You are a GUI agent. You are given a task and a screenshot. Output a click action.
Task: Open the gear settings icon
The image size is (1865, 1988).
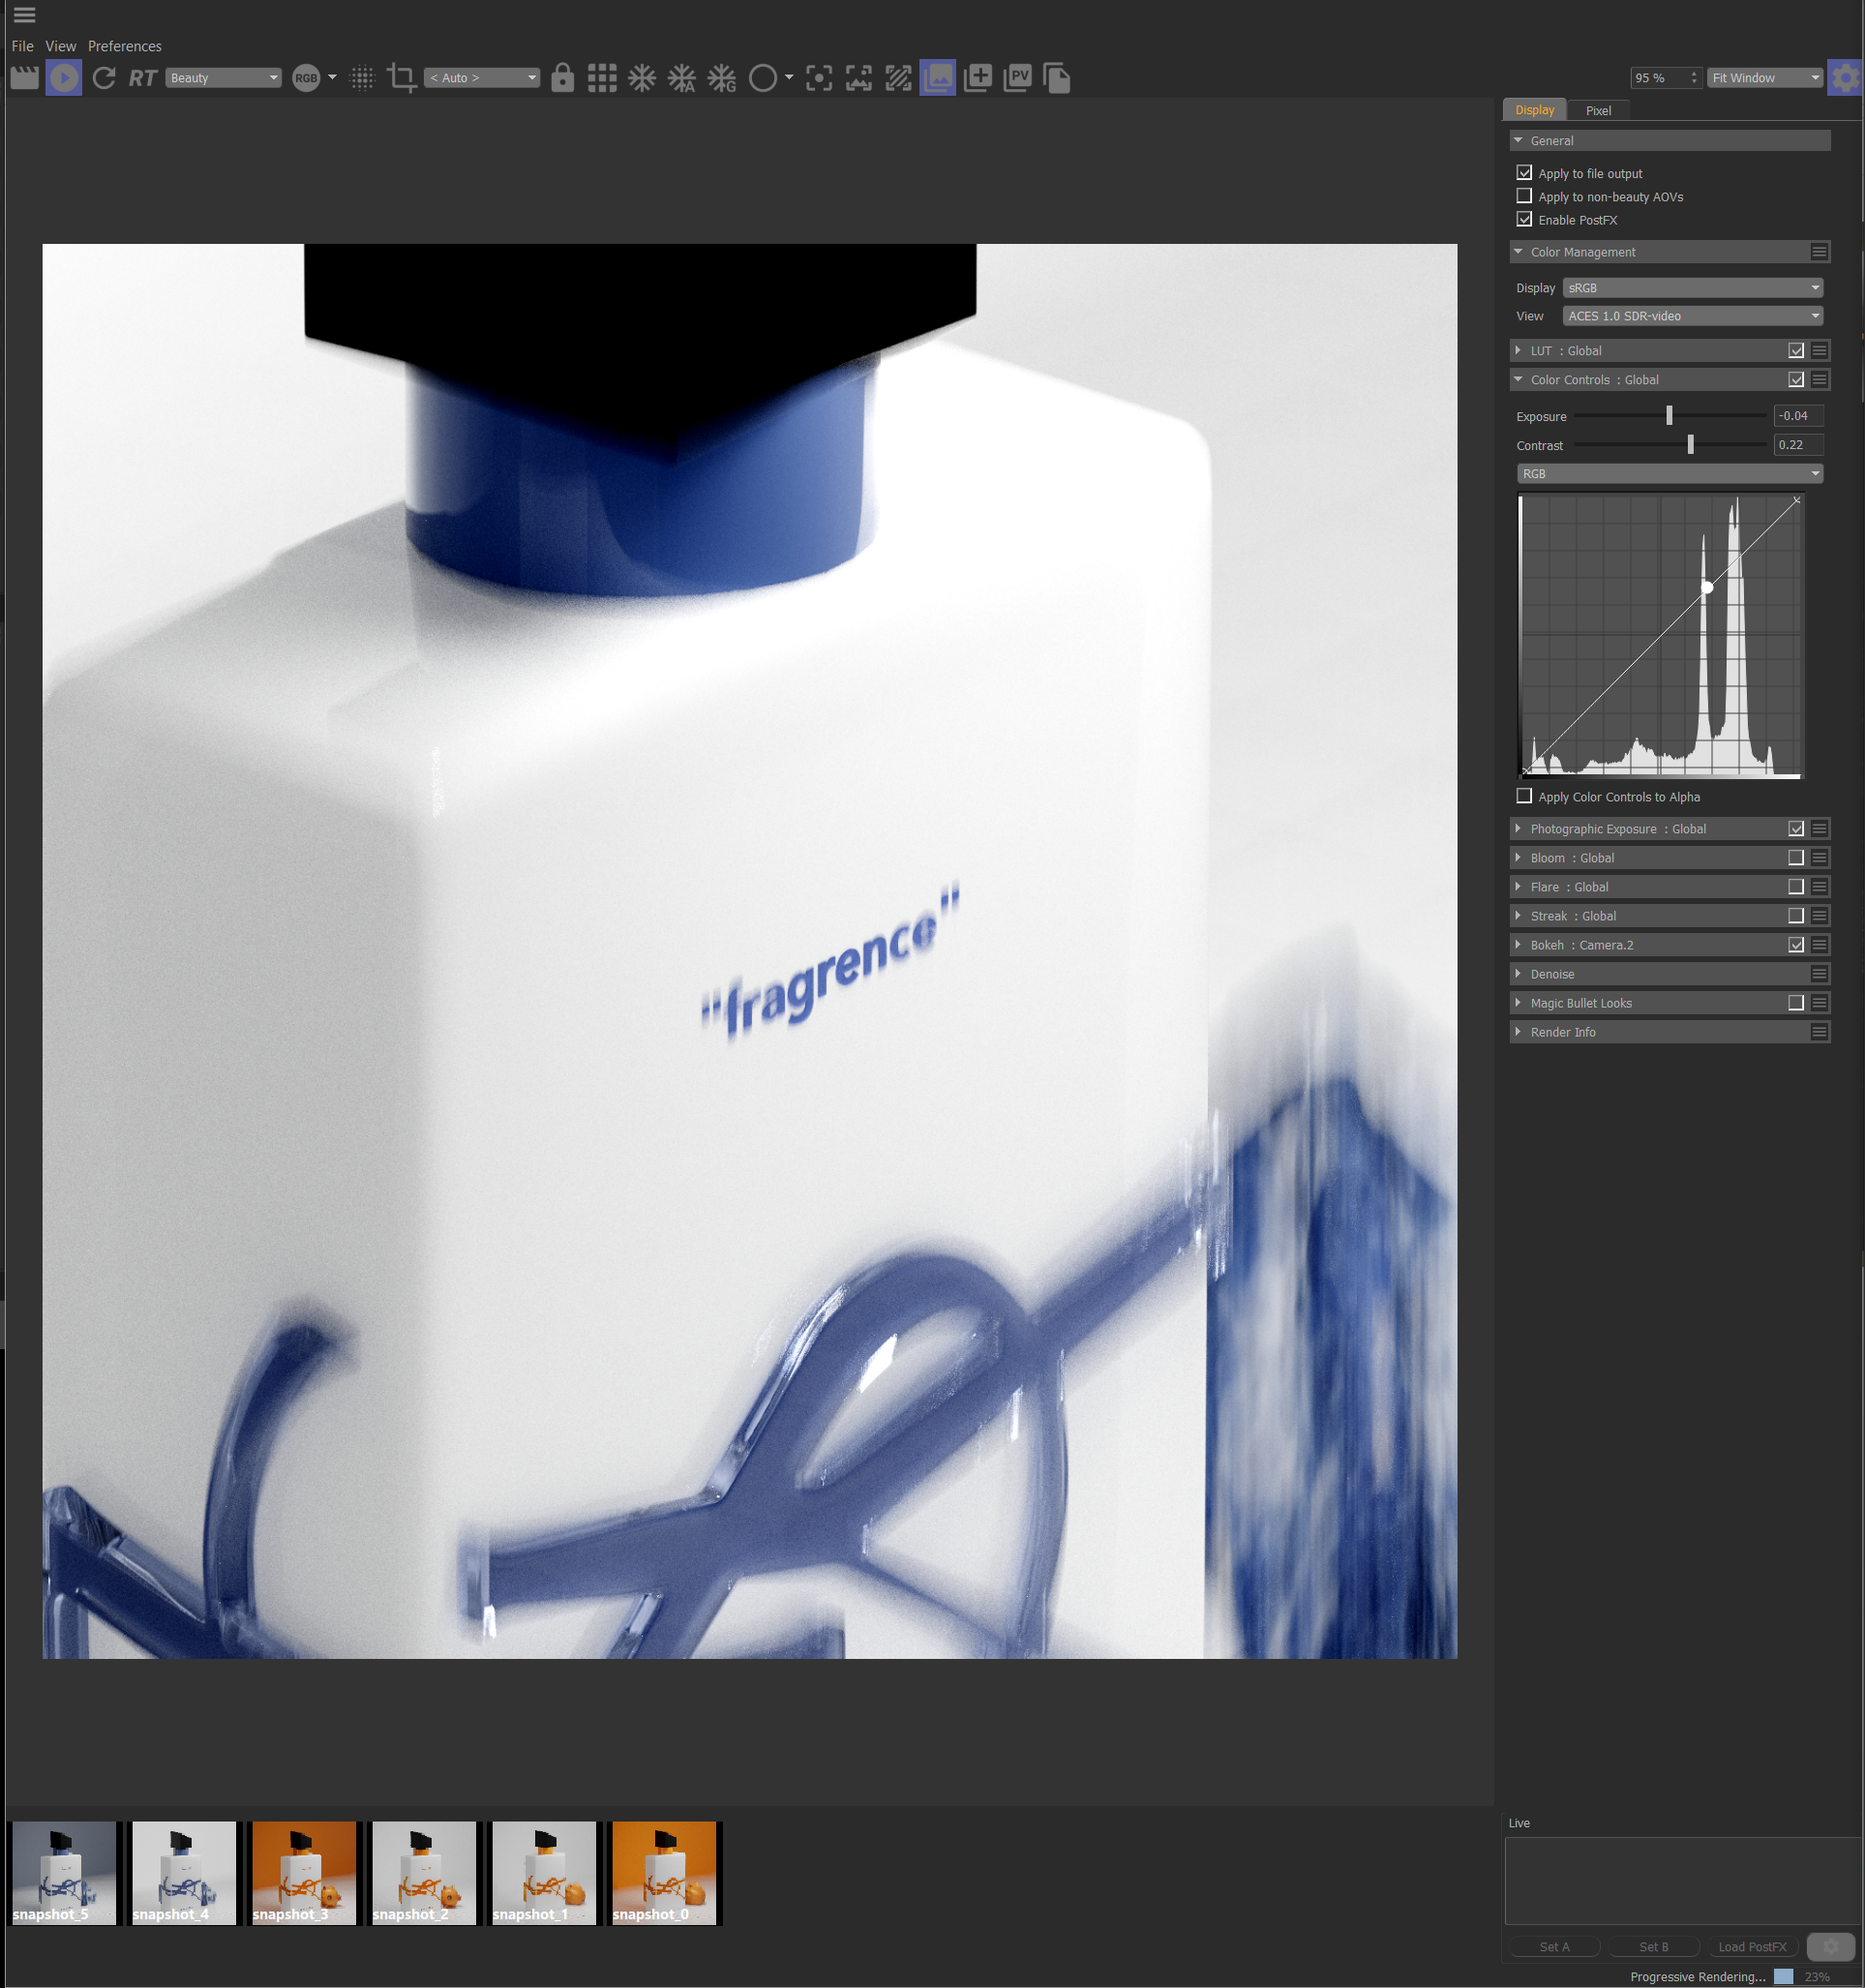point(1845,78)
